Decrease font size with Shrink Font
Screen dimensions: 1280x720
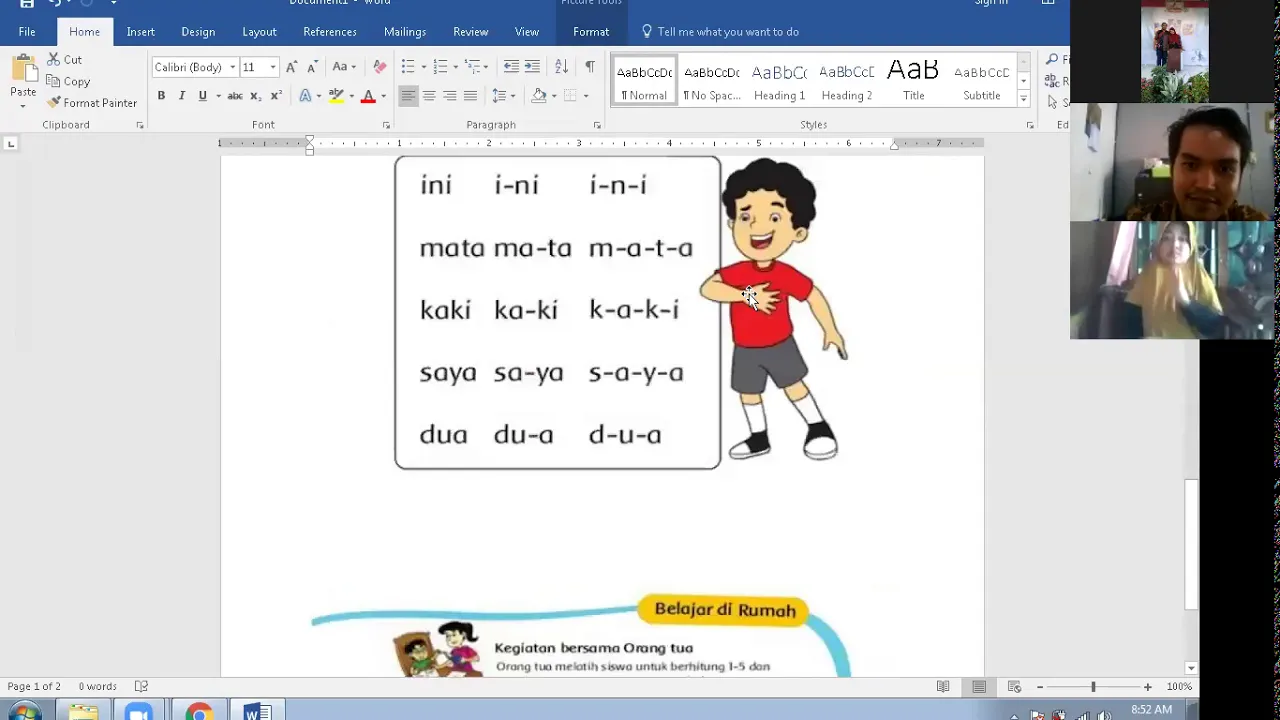coord(312,67)
